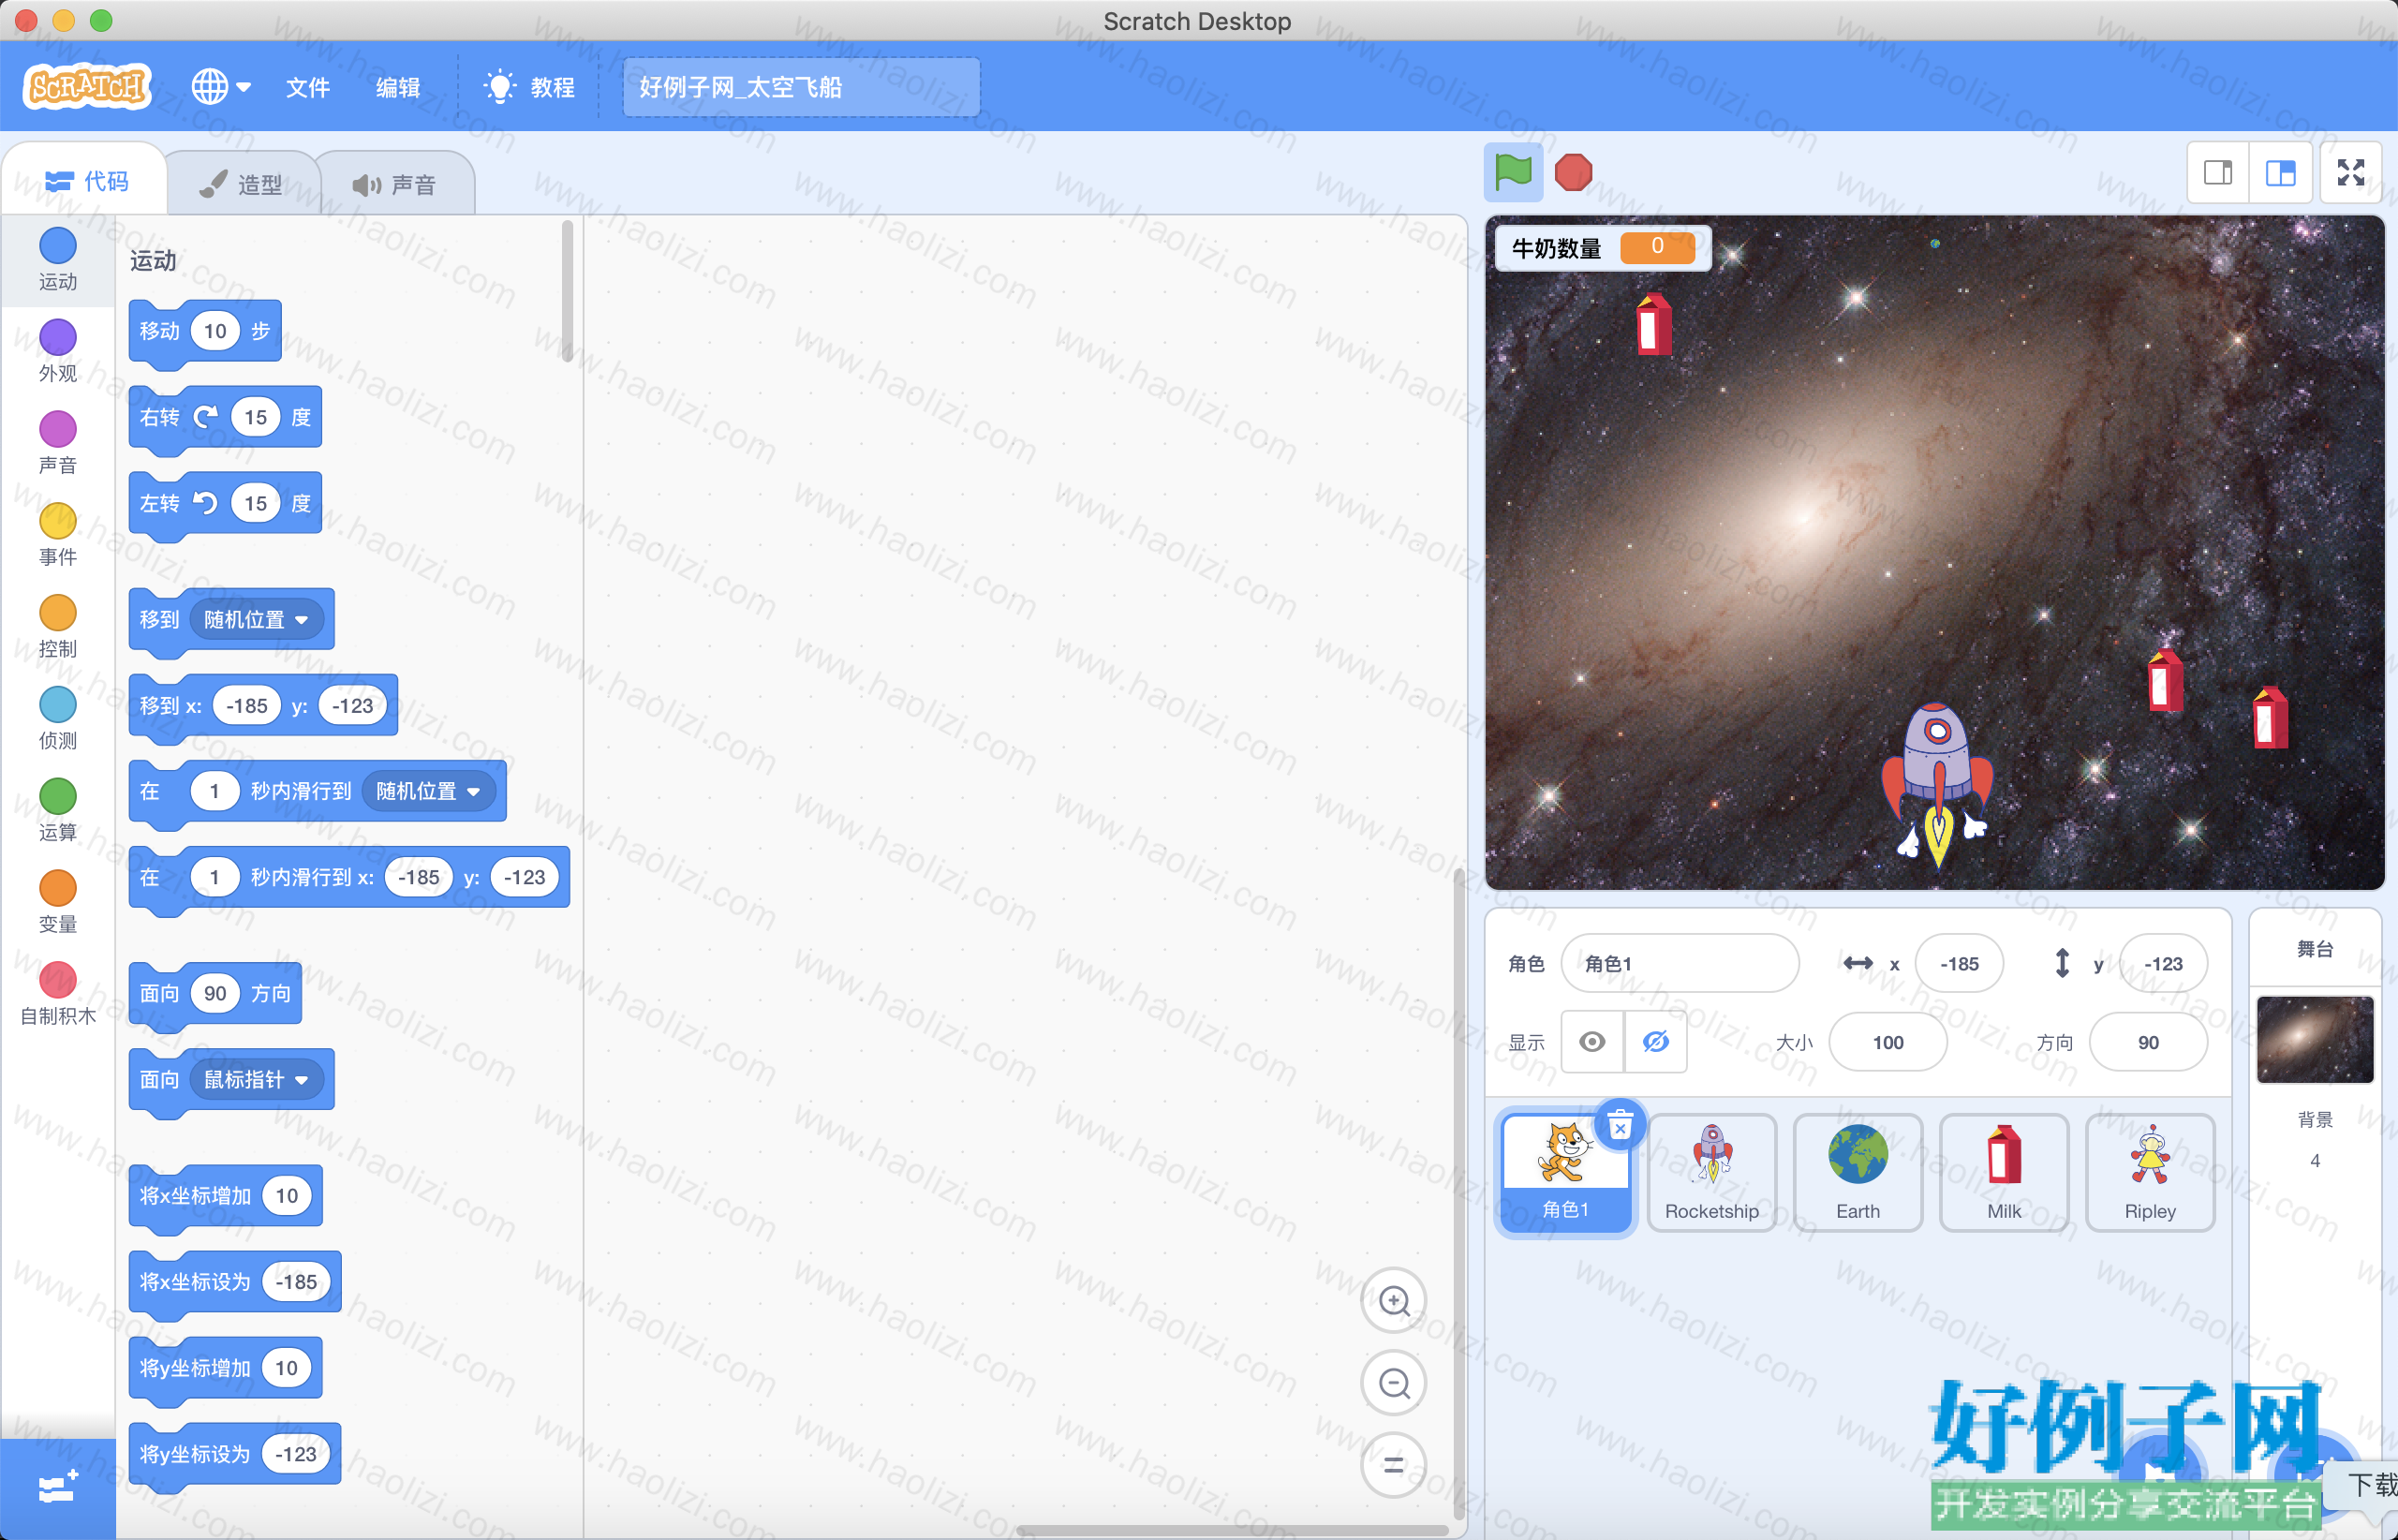
Task: Delete 角色1 using the trash icon
Action: tap(1620, 1127)
